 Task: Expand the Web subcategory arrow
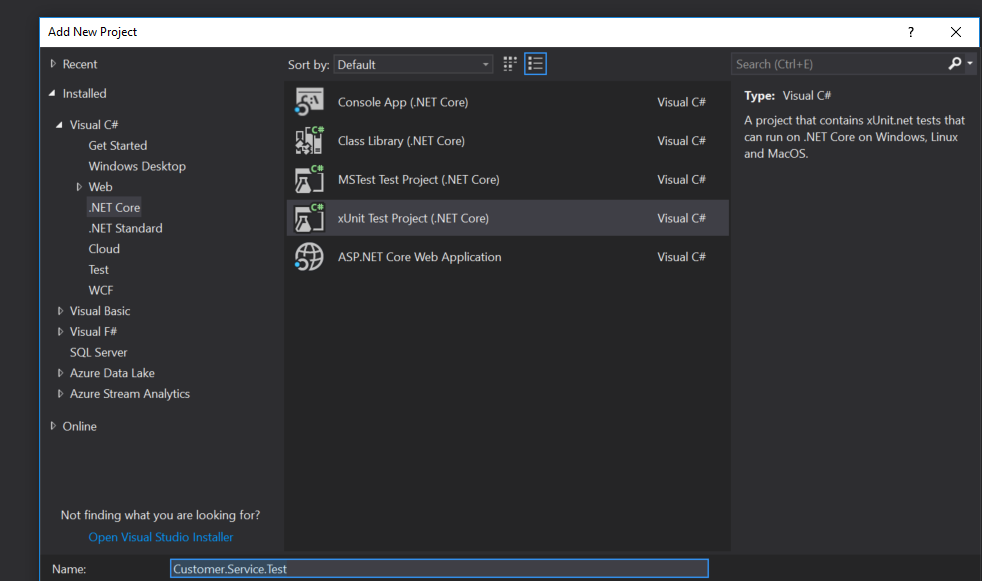[79, 187]
